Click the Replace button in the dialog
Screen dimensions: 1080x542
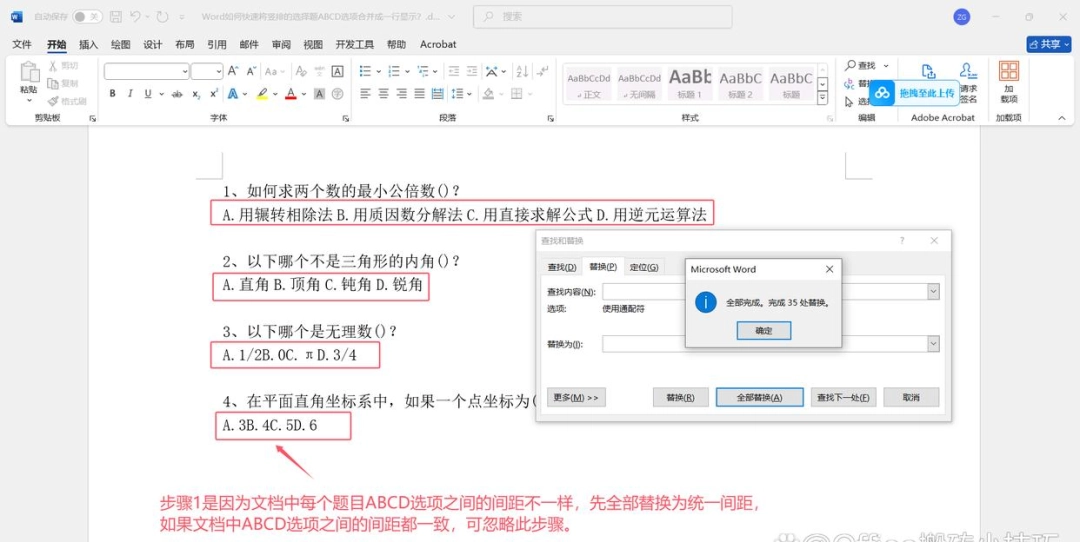pos(681,397)
